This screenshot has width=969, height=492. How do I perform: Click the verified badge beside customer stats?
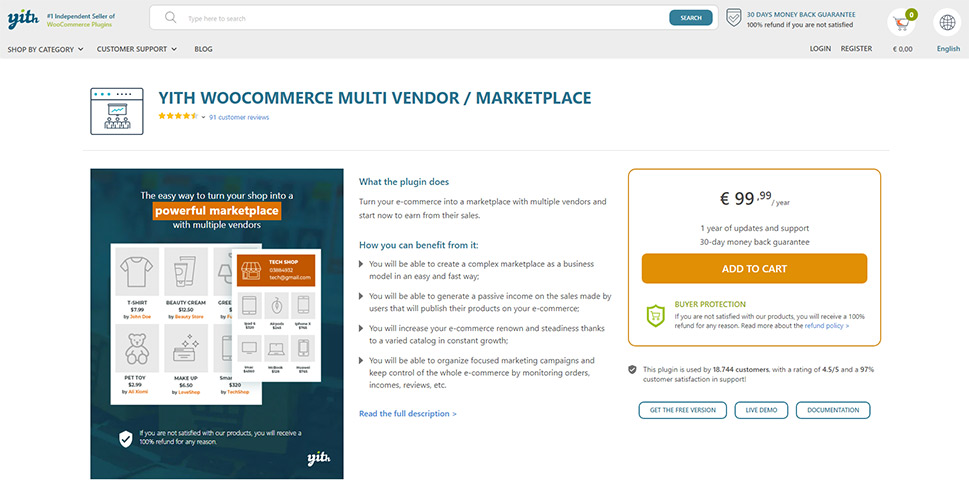(632, 370)
